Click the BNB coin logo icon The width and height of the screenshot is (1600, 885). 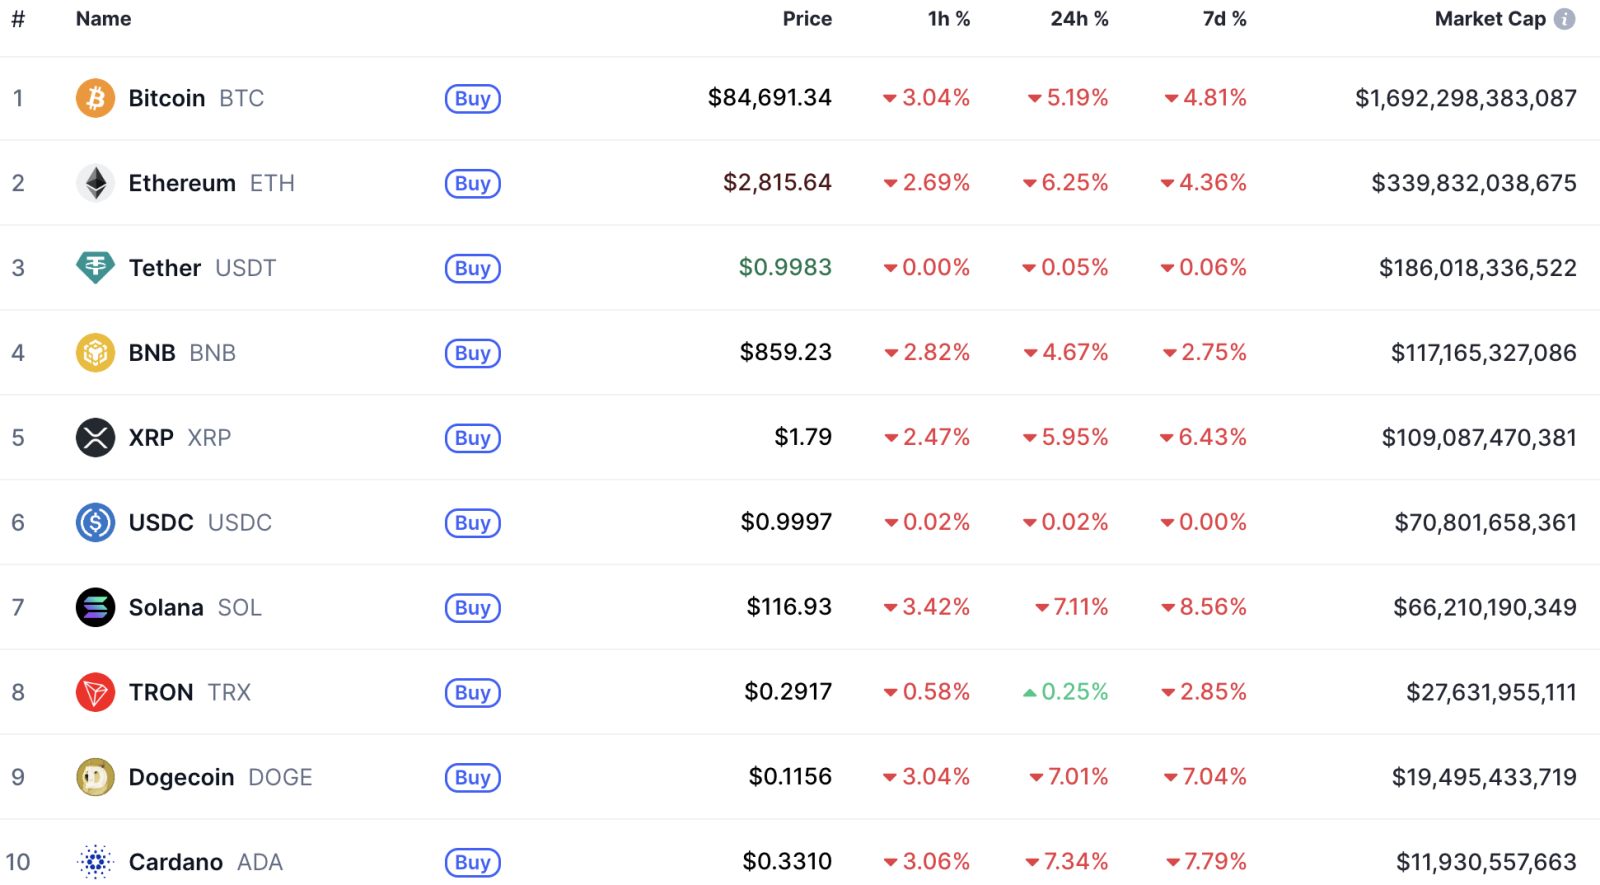[95, 352]
